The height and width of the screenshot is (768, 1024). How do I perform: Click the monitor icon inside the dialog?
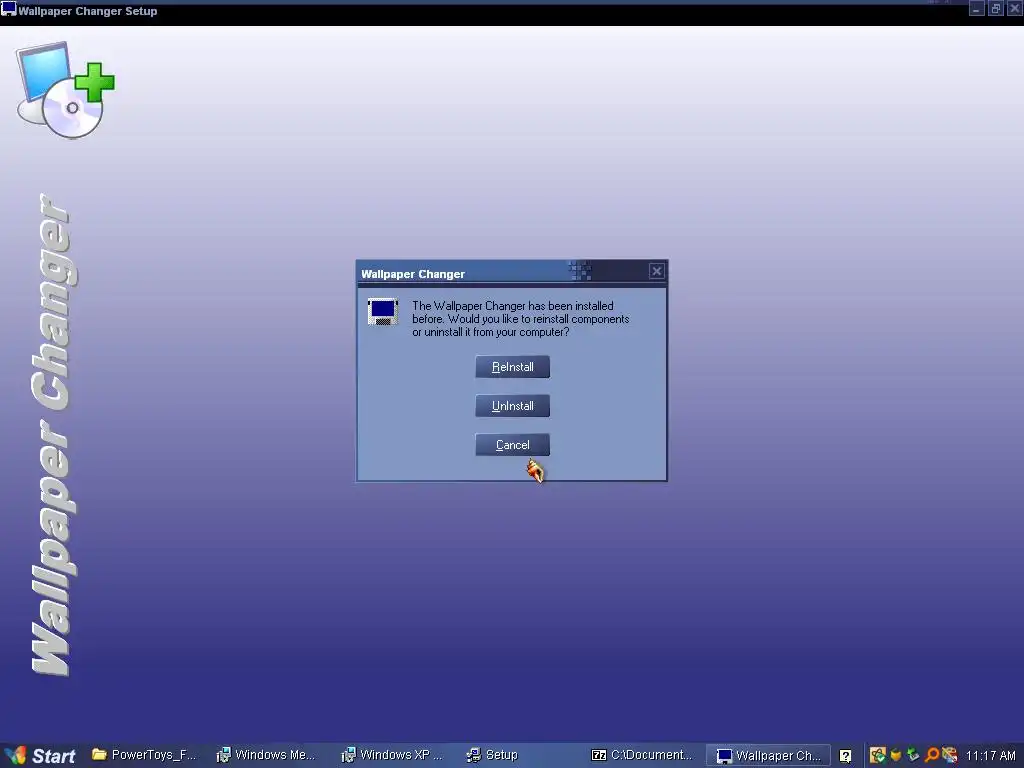[383, 312]
